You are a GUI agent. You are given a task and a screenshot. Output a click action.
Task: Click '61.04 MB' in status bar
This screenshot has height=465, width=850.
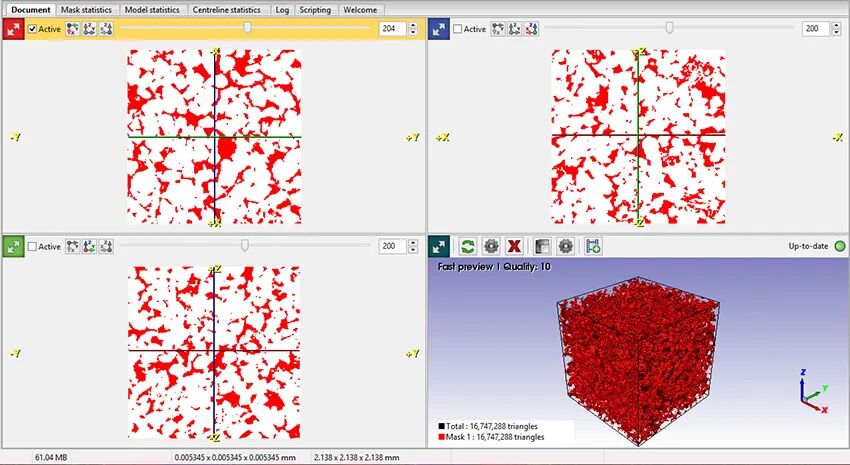click(x=51, y=457)
